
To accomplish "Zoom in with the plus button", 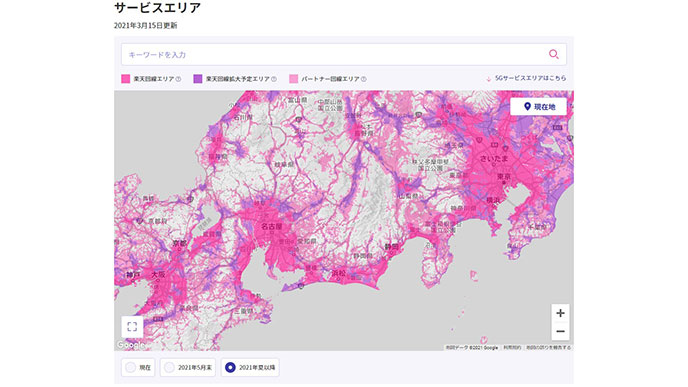I will 560,313.
